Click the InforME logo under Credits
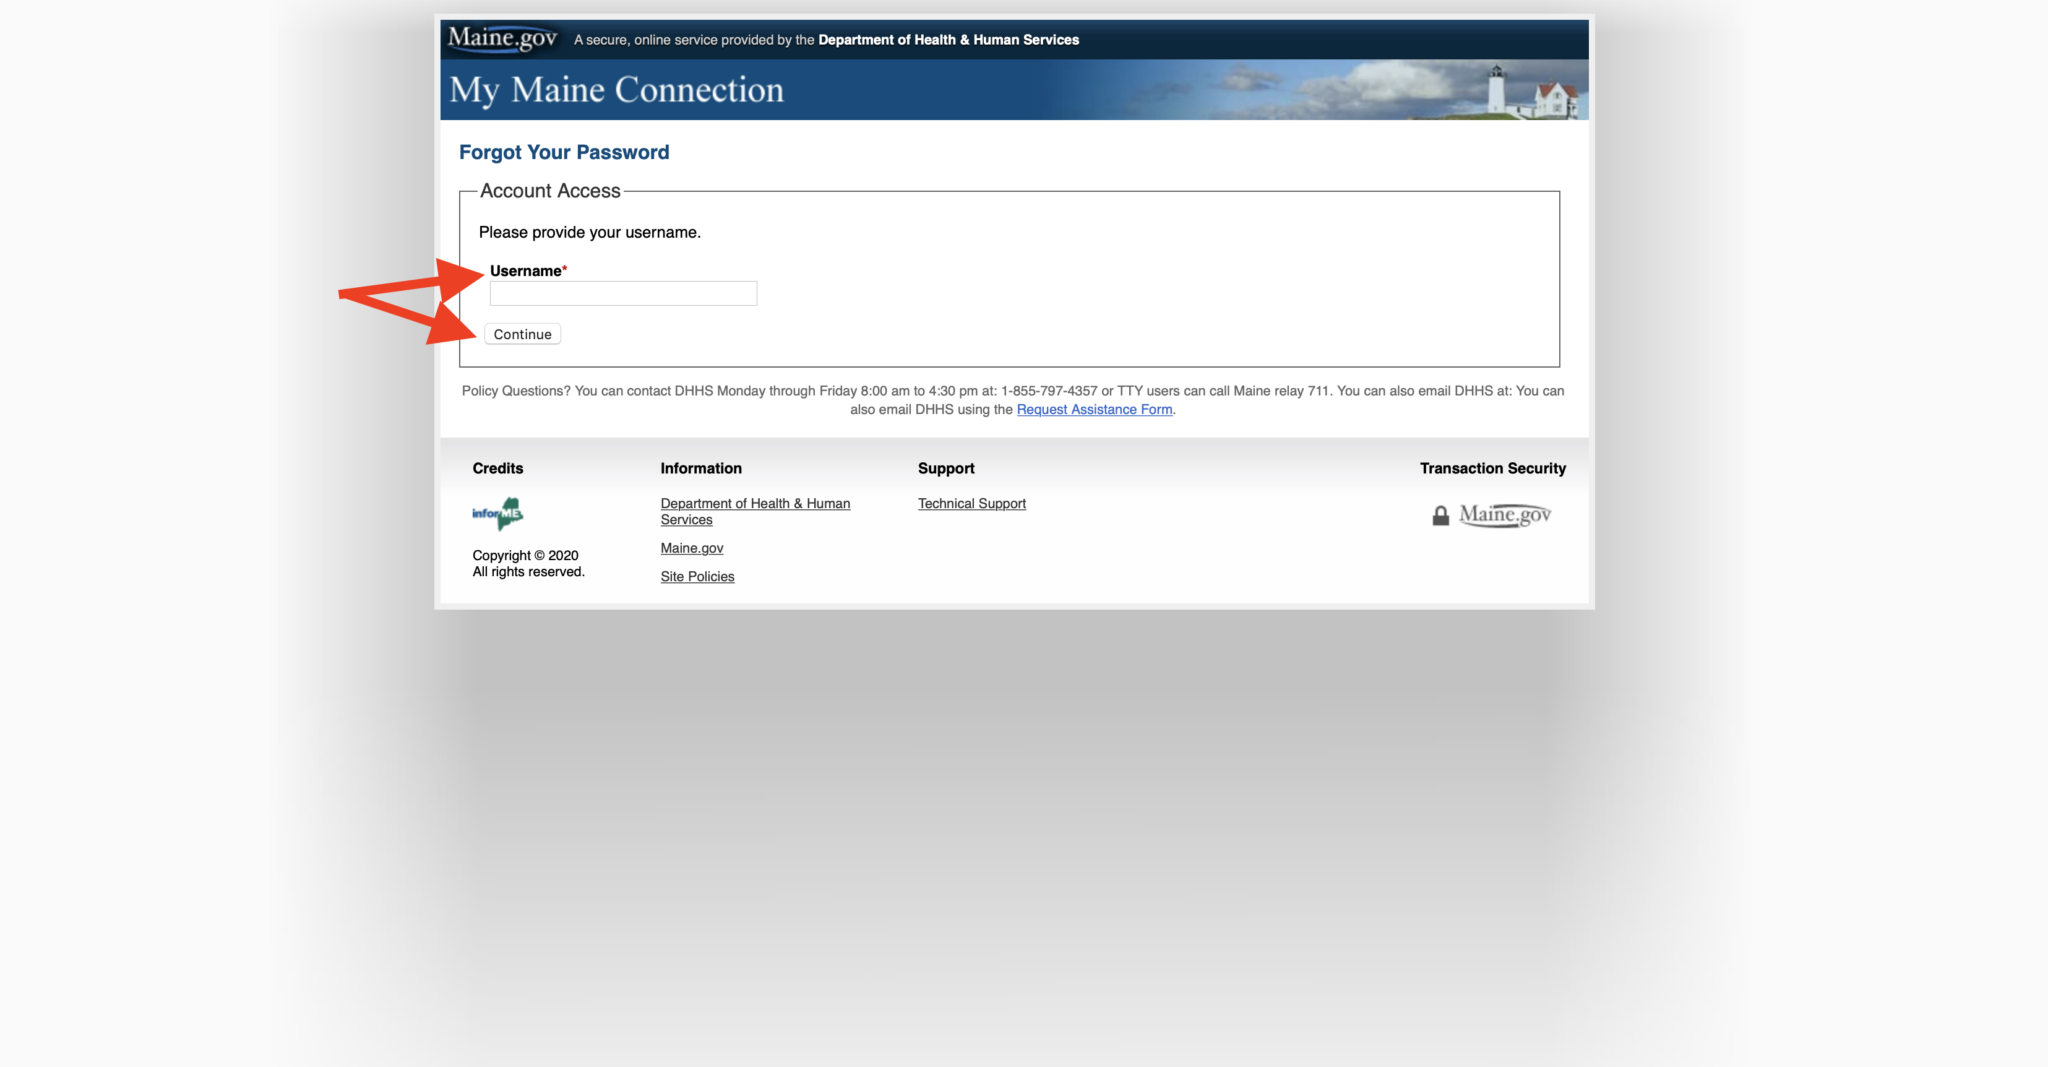 click(498, 513)
